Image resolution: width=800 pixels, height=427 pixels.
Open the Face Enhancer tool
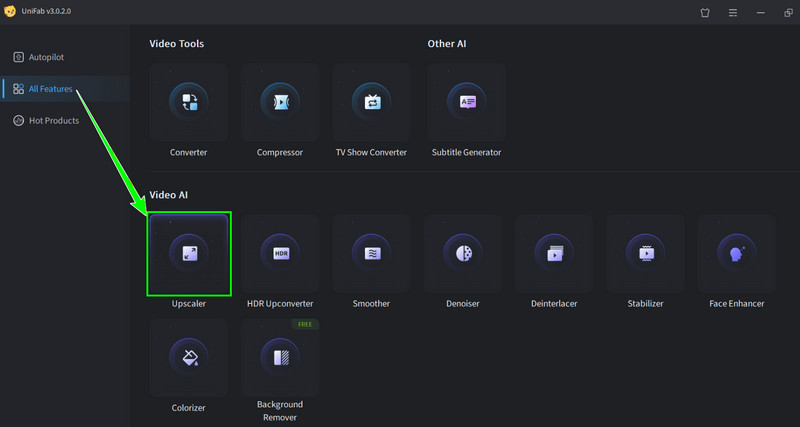[x=737, y=254]
